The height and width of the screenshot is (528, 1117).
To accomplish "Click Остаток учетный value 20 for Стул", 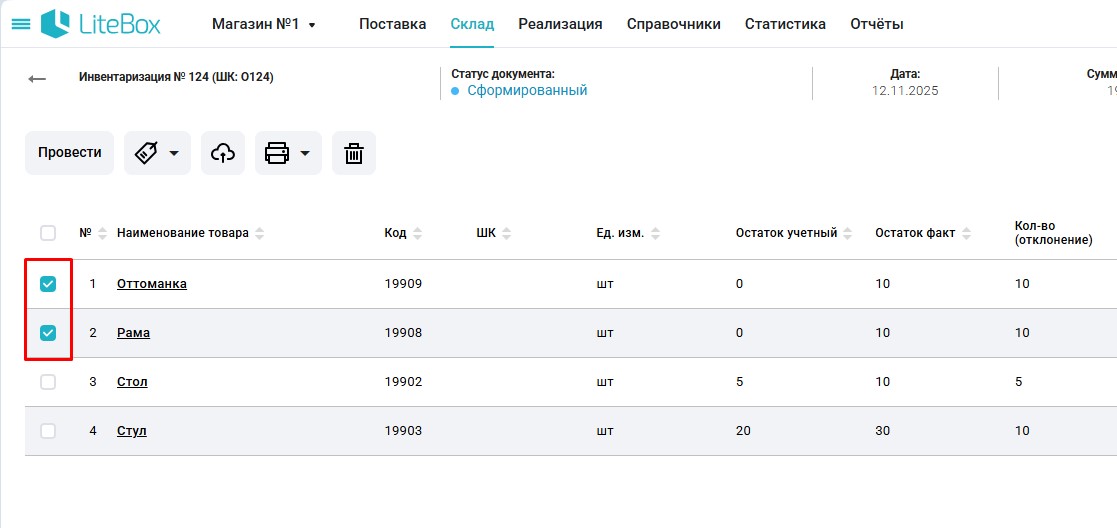I will (743, 431).
